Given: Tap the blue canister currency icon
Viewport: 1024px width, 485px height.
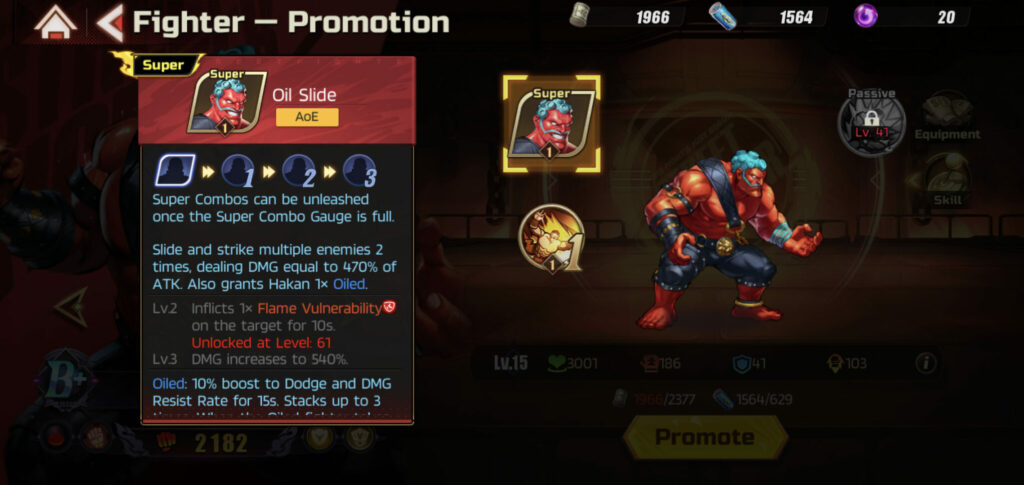Looking at the screenshot, I should coord(723,16).
